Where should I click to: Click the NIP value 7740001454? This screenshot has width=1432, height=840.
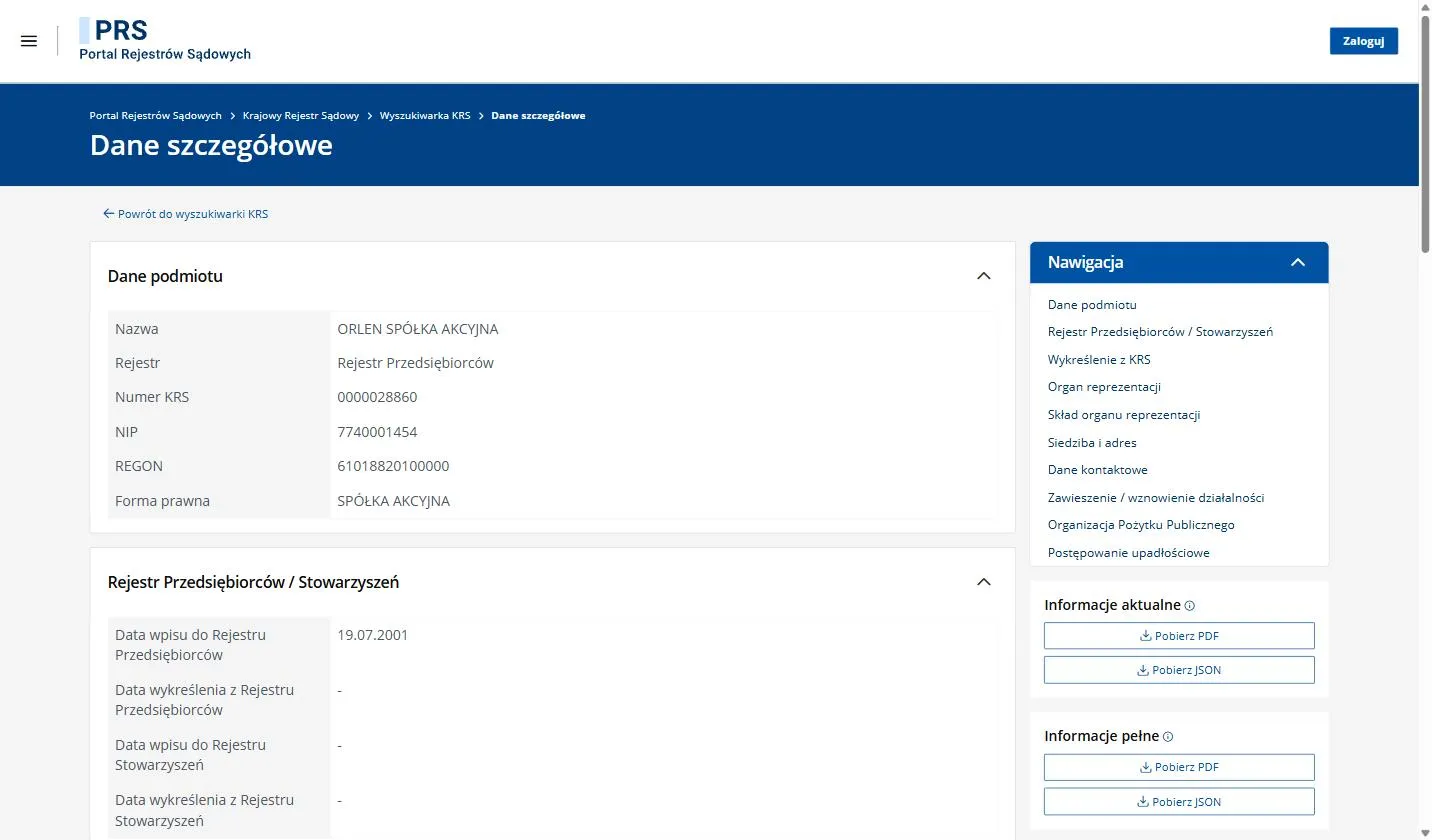(377, 432)
